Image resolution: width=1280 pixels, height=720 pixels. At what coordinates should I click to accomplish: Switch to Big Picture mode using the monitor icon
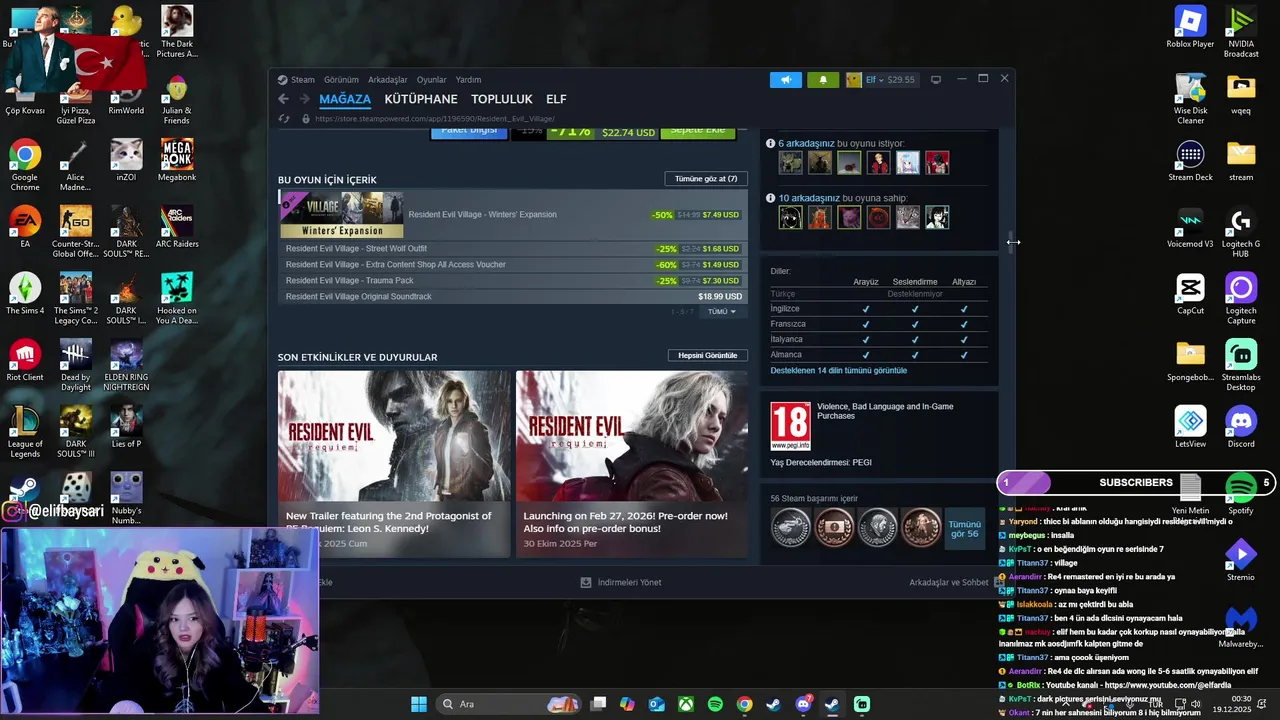(x=936, y=79)
